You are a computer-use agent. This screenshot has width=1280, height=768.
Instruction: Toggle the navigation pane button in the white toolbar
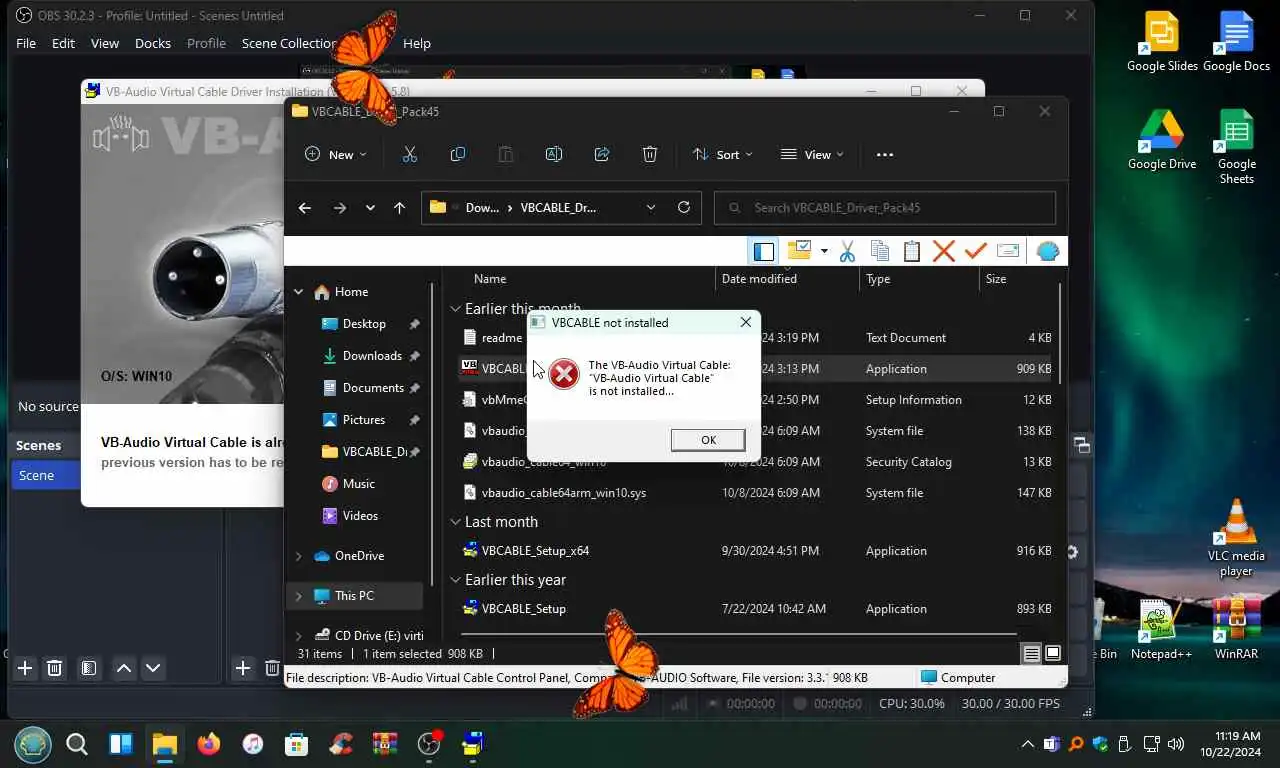tap(764, 251)
